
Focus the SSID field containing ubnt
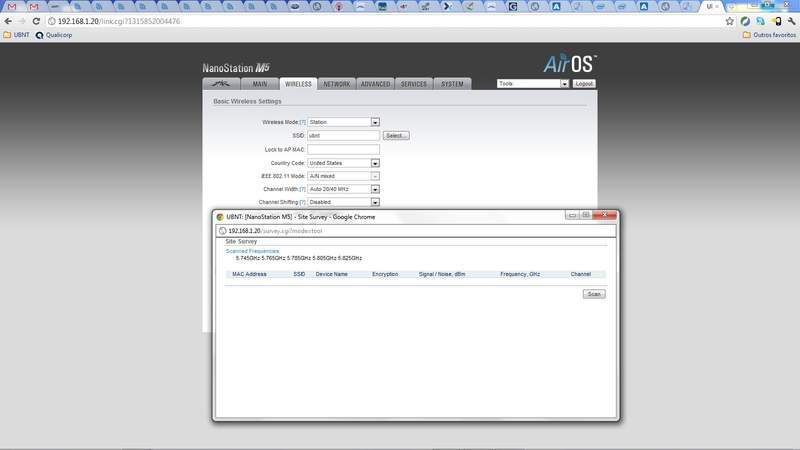pyautogui.click(x=343, y=136)
